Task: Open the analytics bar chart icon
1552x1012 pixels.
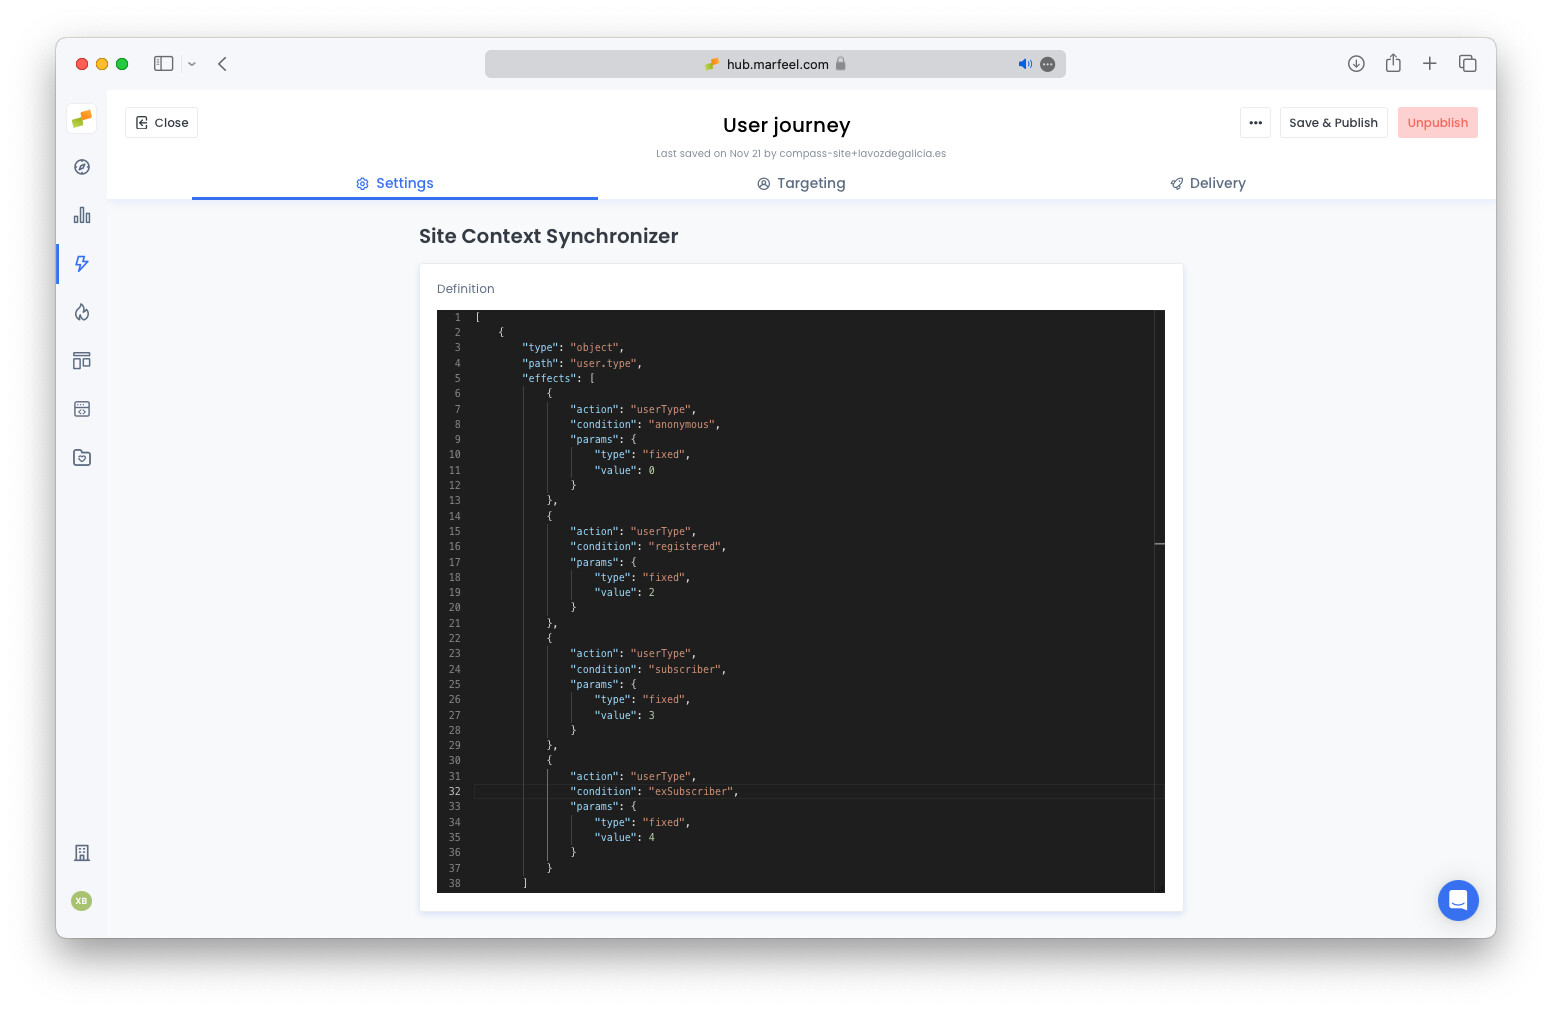Action: pyautogui.click(x=81, y=214)
